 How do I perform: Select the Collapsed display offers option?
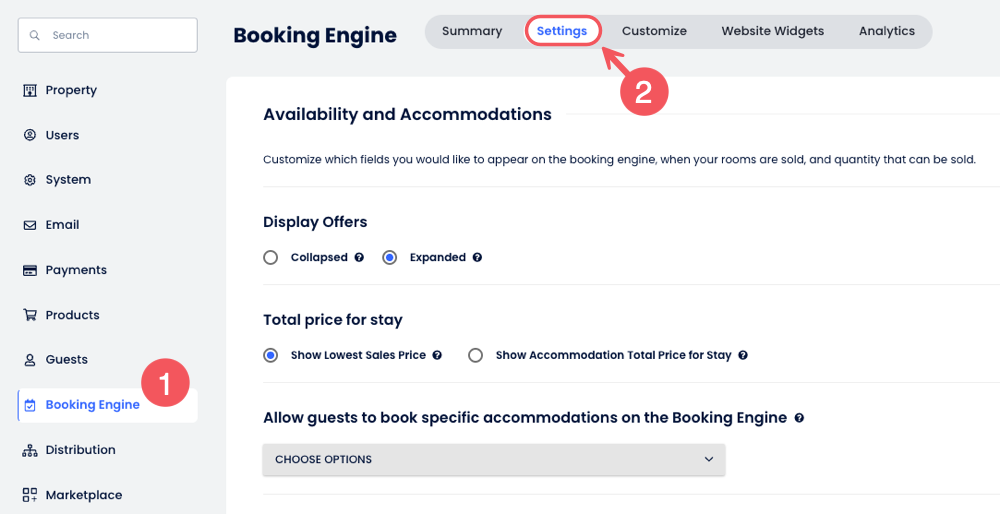point(271,257)
